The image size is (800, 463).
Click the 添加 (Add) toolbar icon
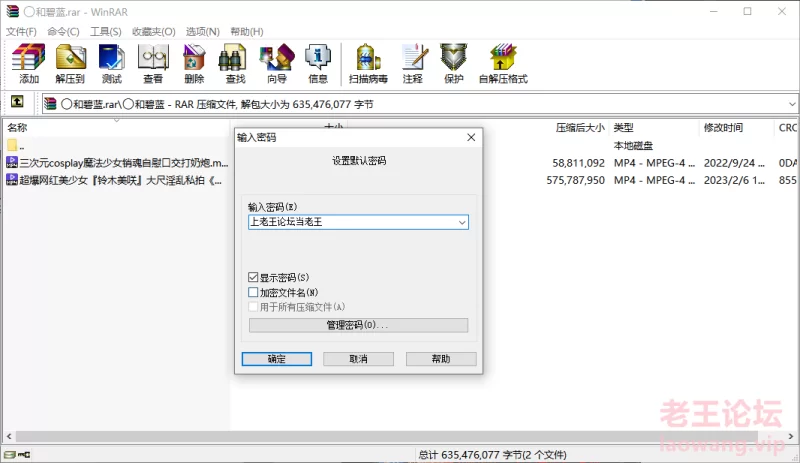pos(29,63)
